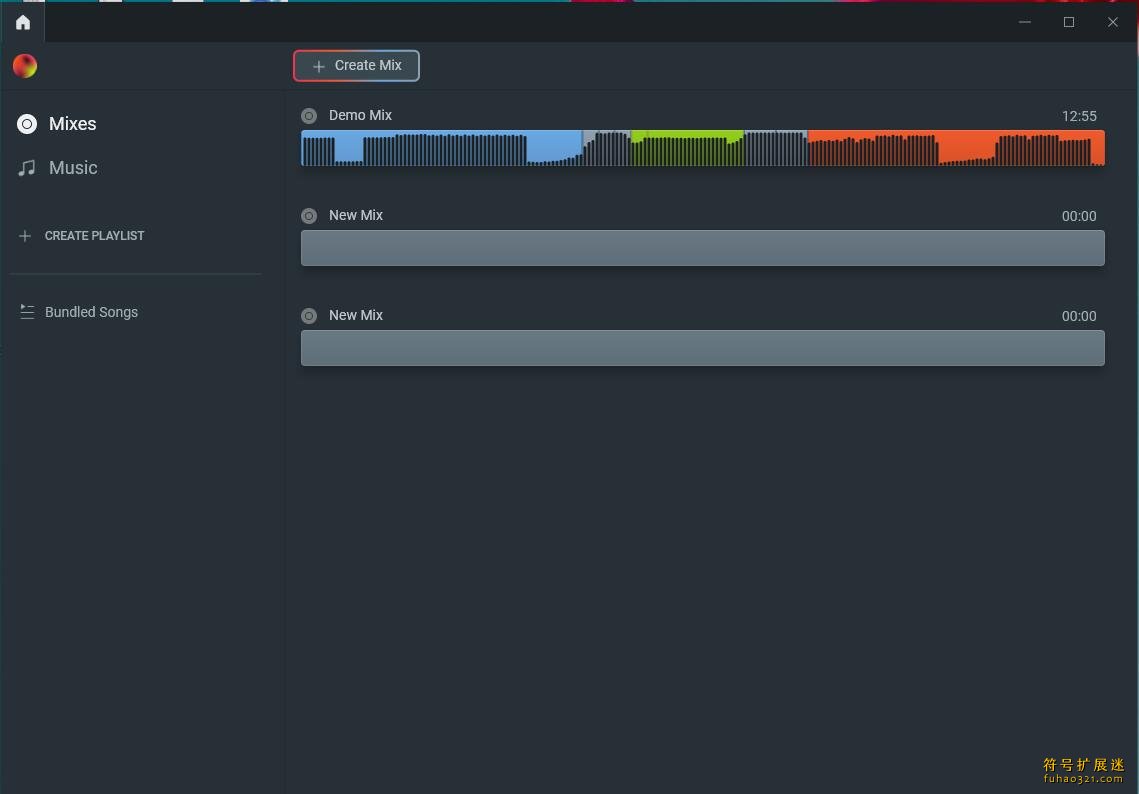This screenshot has height=794, width=1139.
Task: Minimize the application window
Action: click(x=1025, y=22)
